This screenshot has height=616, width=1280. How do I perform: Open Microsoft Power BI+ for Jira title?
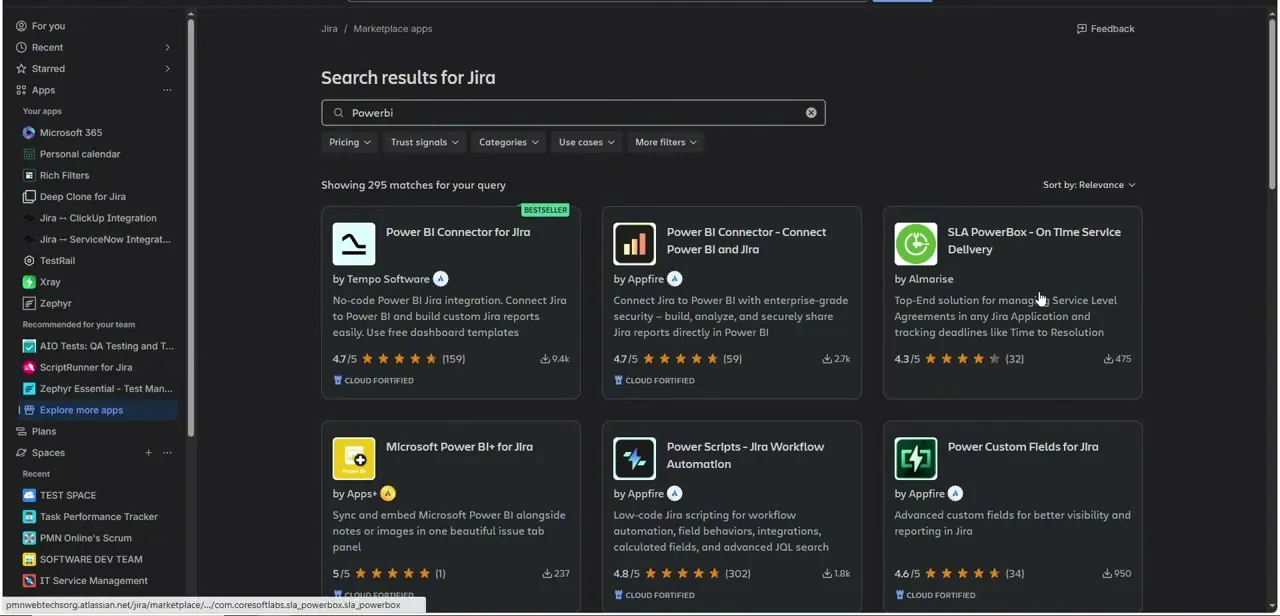pyautogui.click(x=459, y=447)
